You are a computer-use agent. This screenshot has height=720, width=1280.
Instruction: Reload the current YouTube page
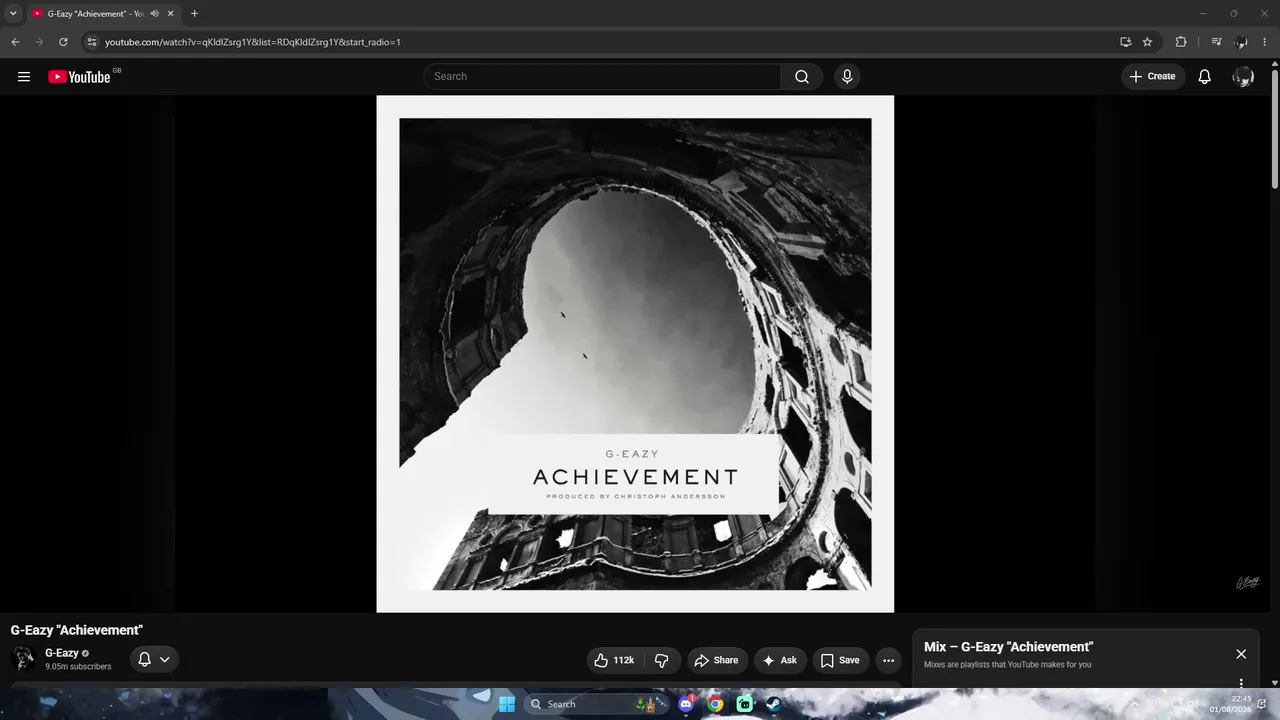coord(63,42)
